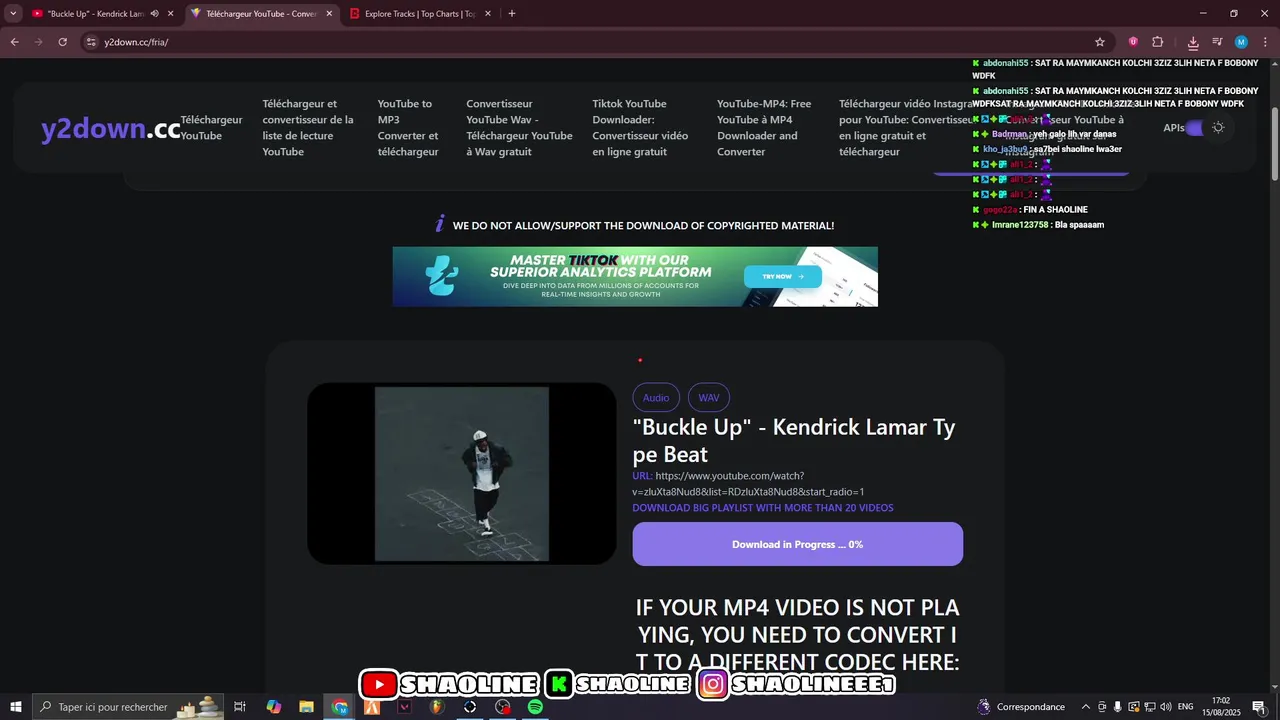1280x720 pixels.
Task: Select the Audio format pill
Action: [x=656, y=398]
